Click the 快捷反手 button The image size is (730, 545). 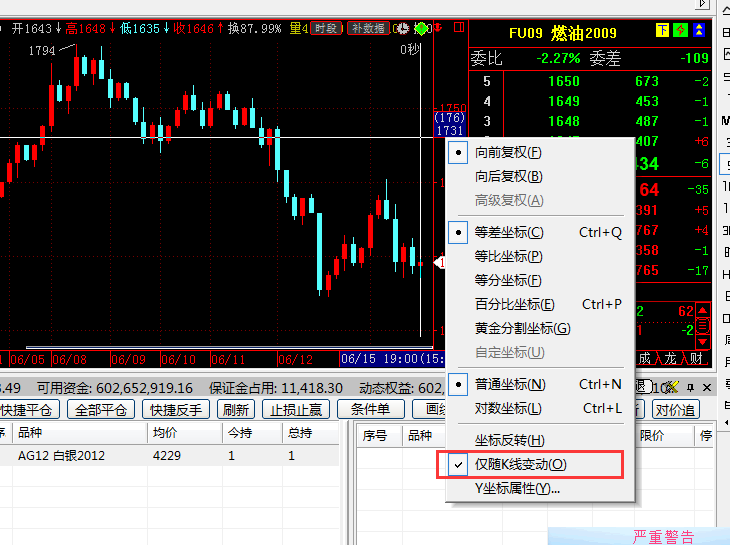point(176,410)
